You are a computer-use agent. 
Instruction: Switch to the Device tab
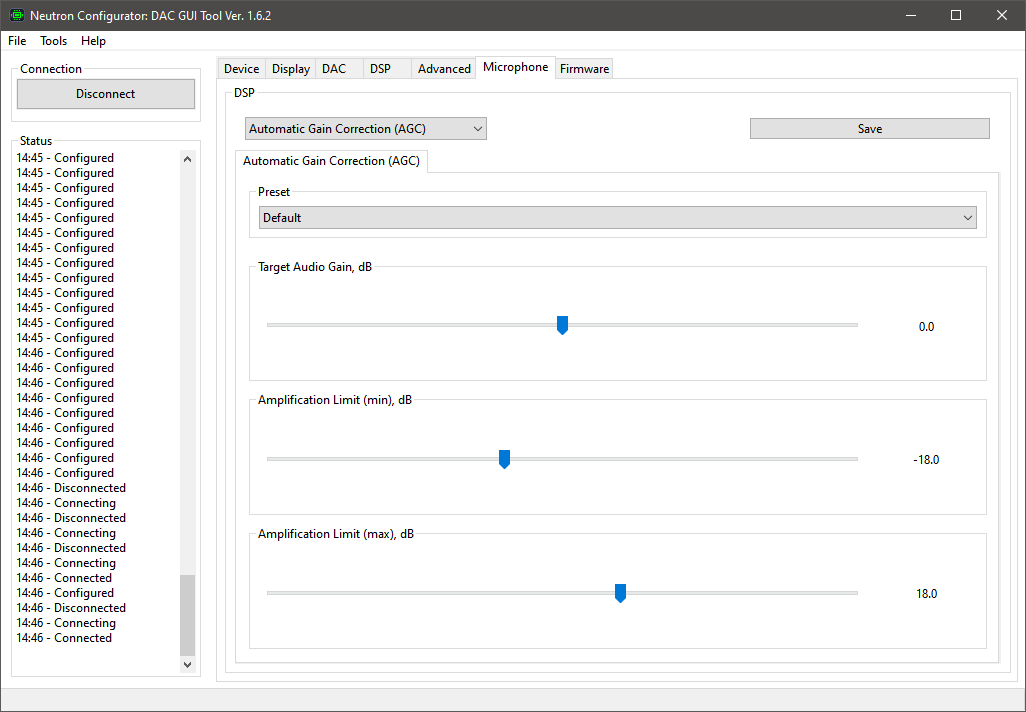[241, 69]
